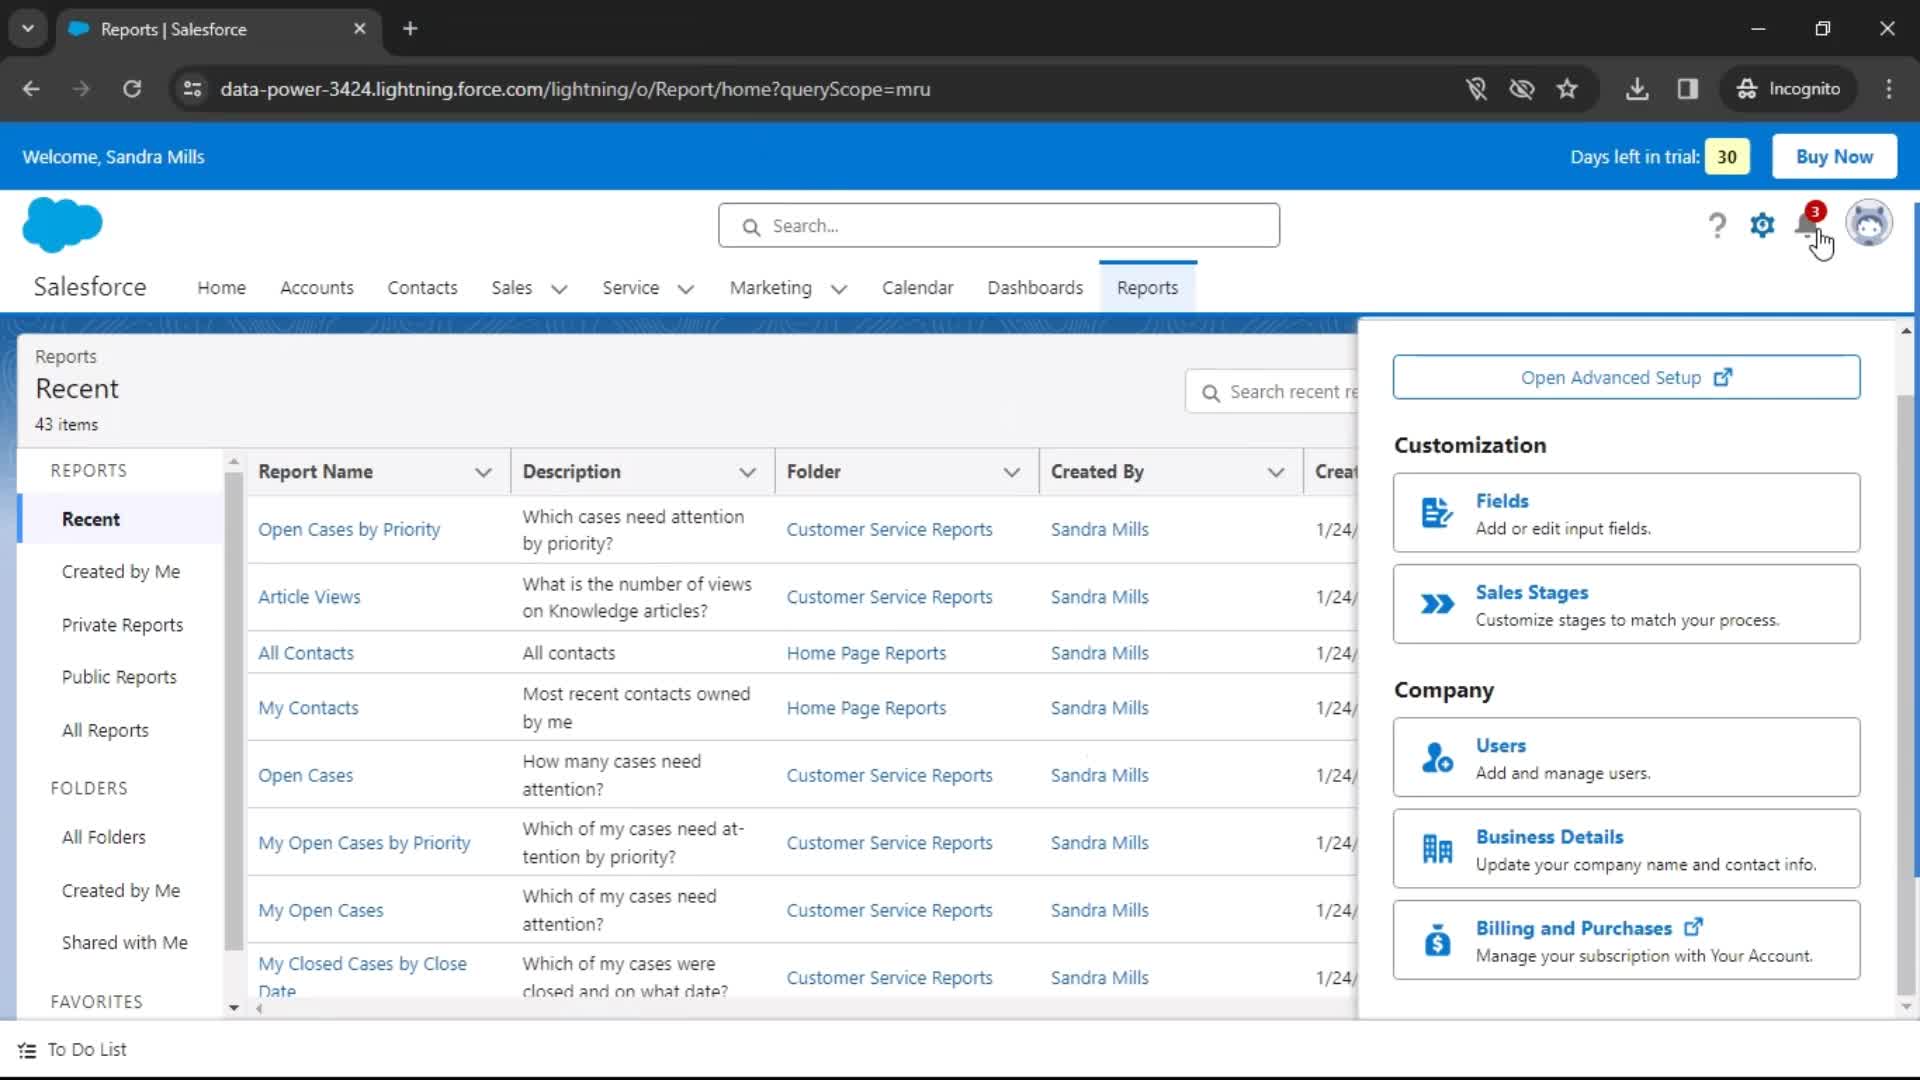
Task: Open the Open Cases by Priority report
Action: 348,529
